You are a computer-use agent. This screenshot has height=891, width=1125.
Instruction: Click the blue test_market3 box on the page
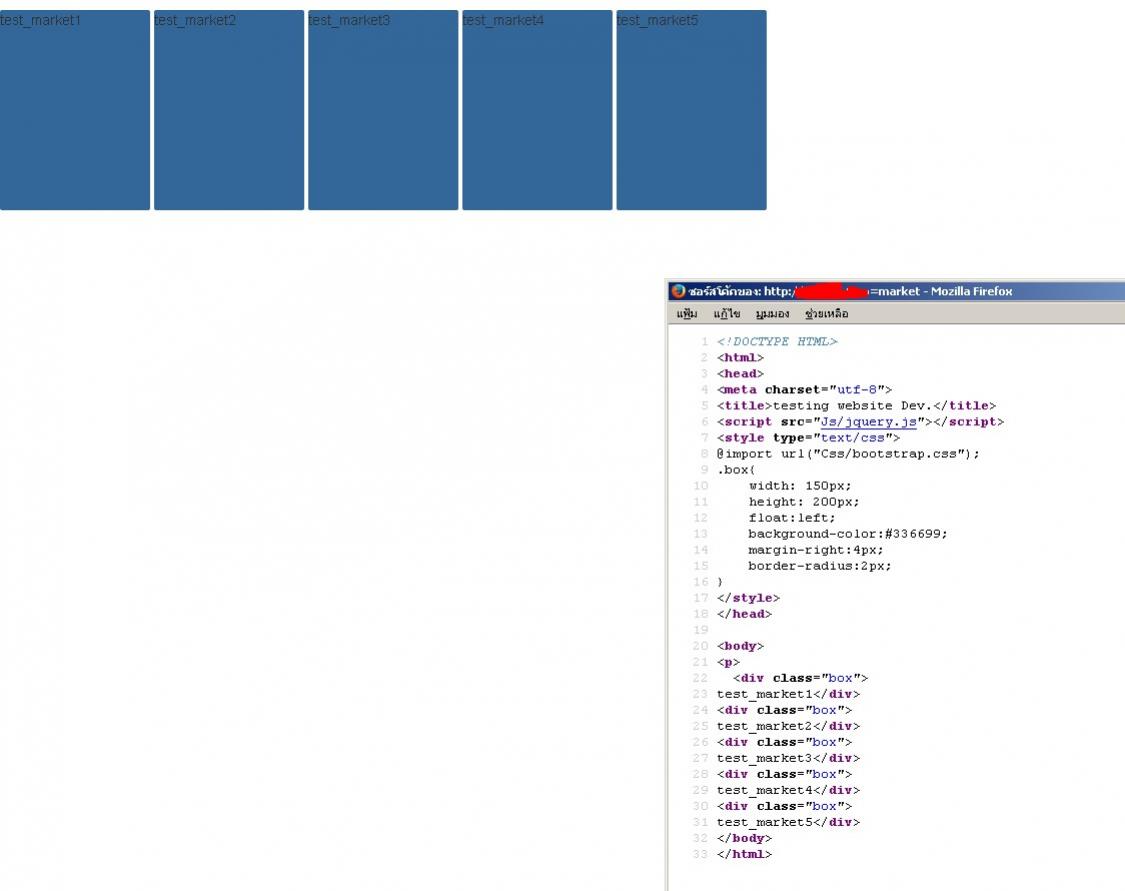383,110
